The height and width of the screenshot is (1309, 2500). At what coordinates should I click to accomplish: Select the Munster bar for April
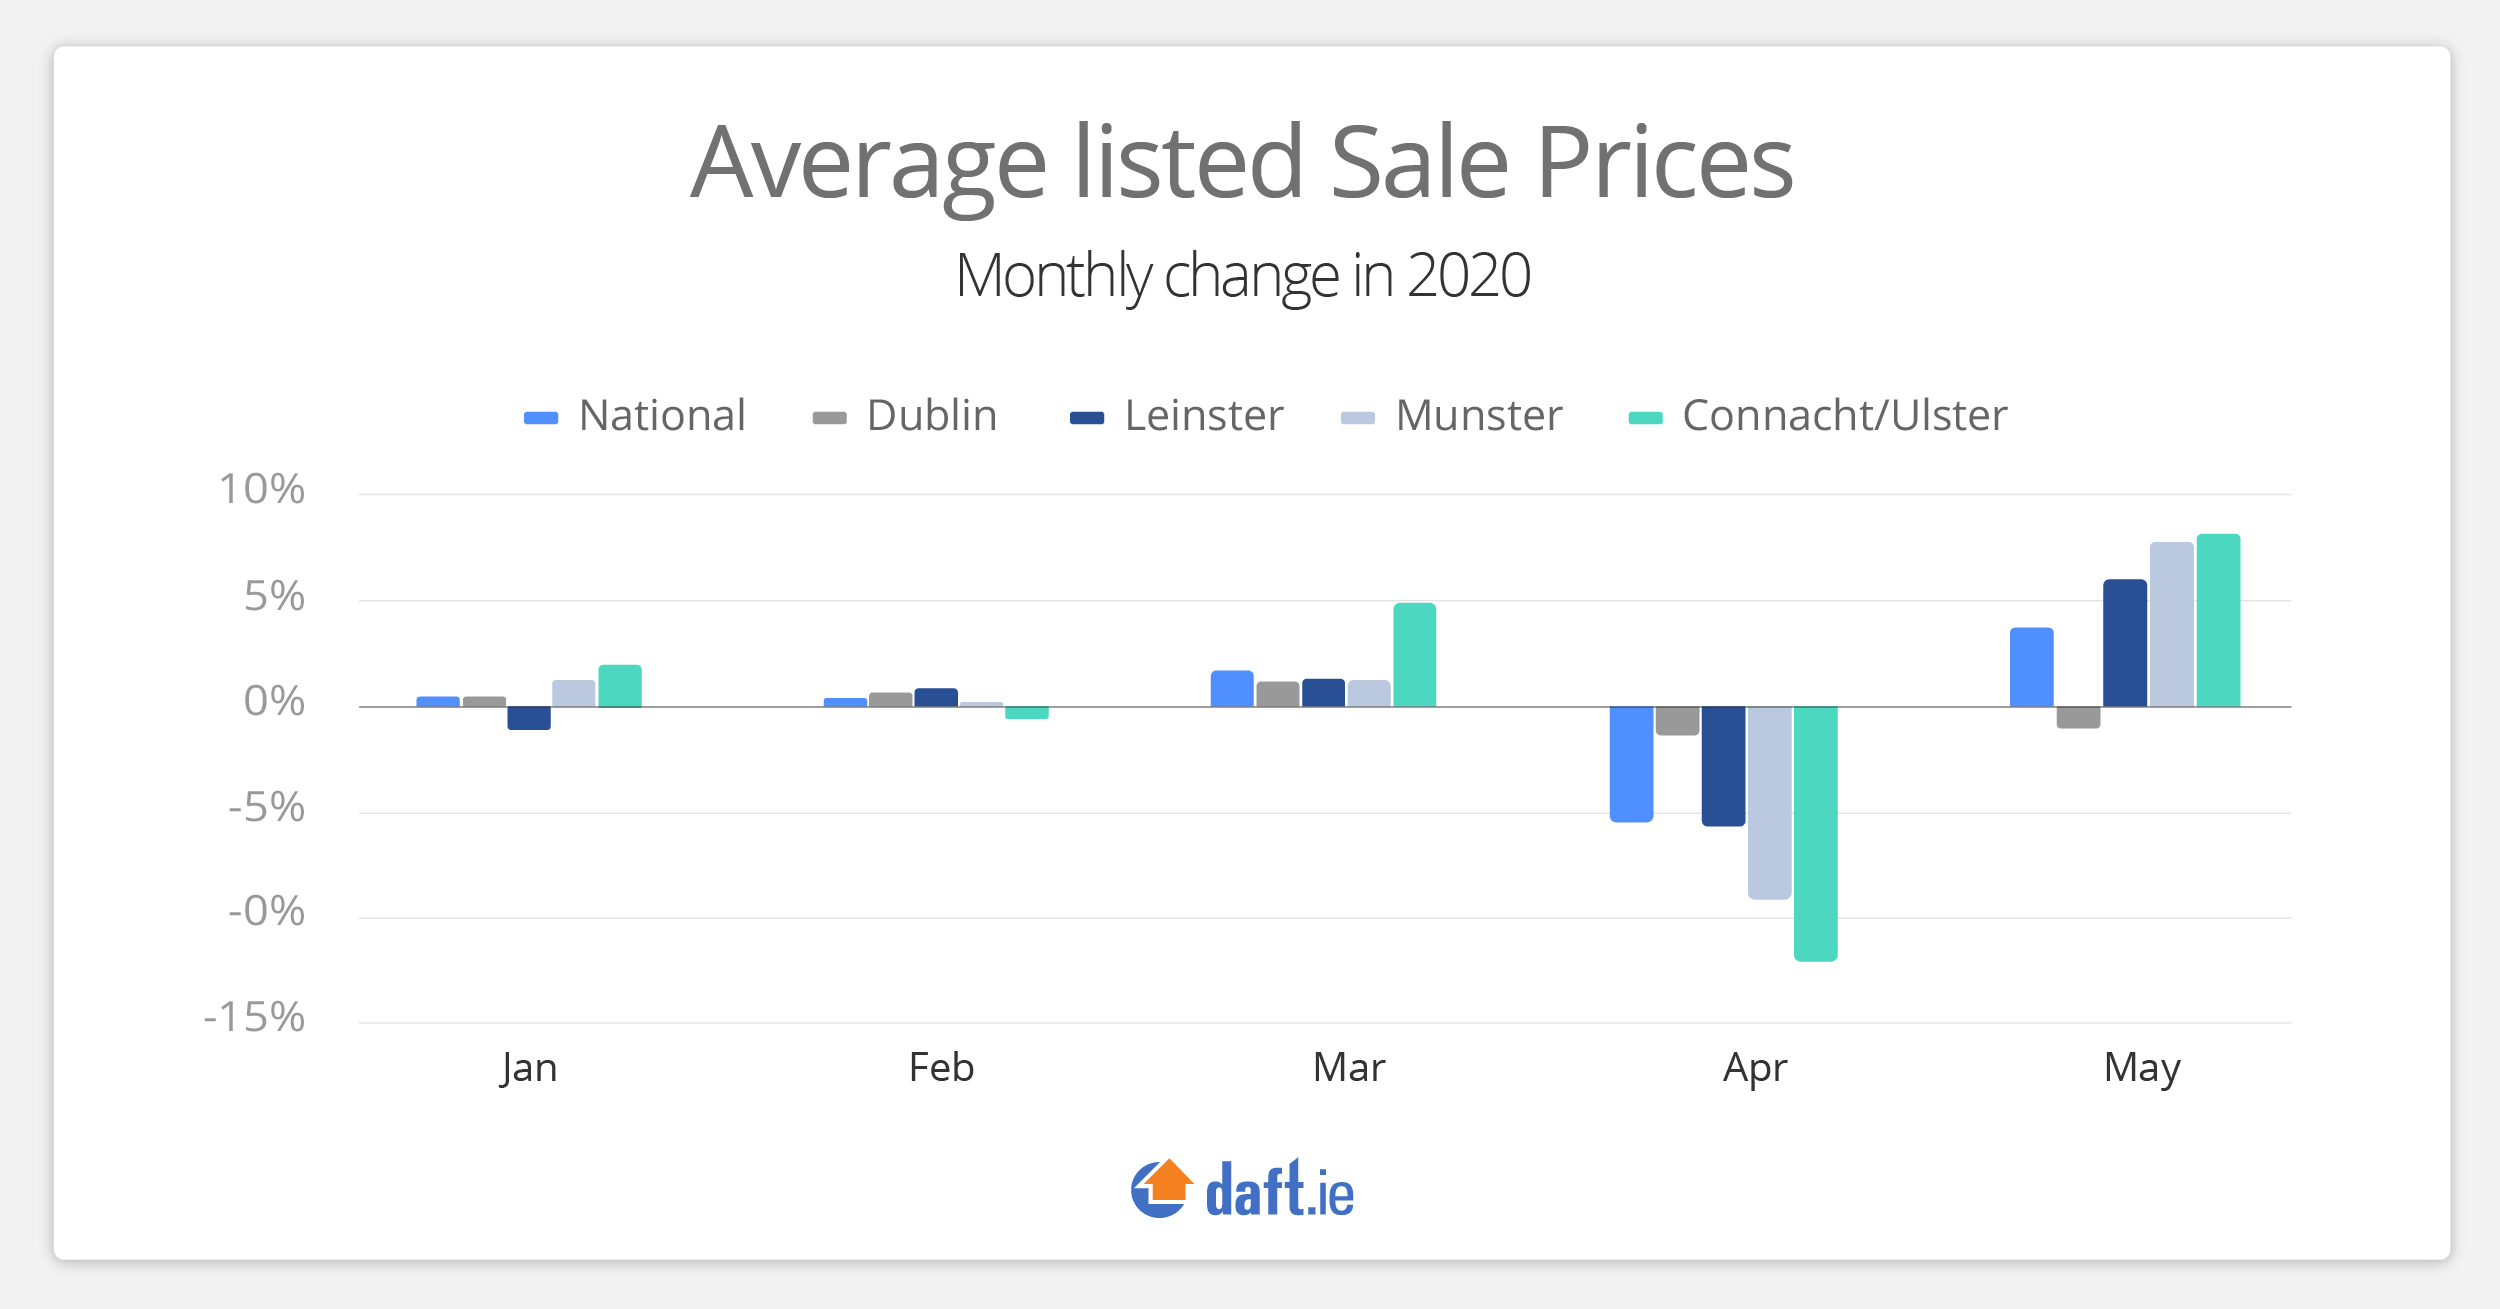click(x=1769, y=802)
